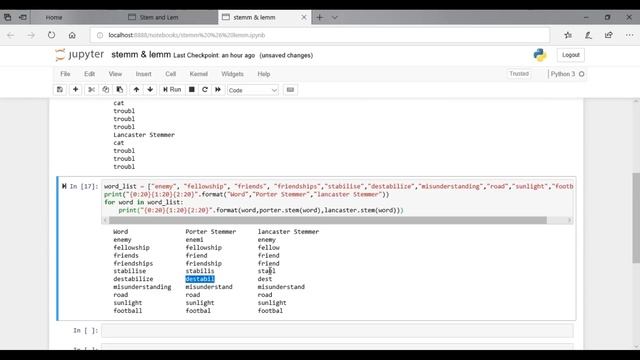Click the horizontal scrollbar of code cell

(327, 220)
